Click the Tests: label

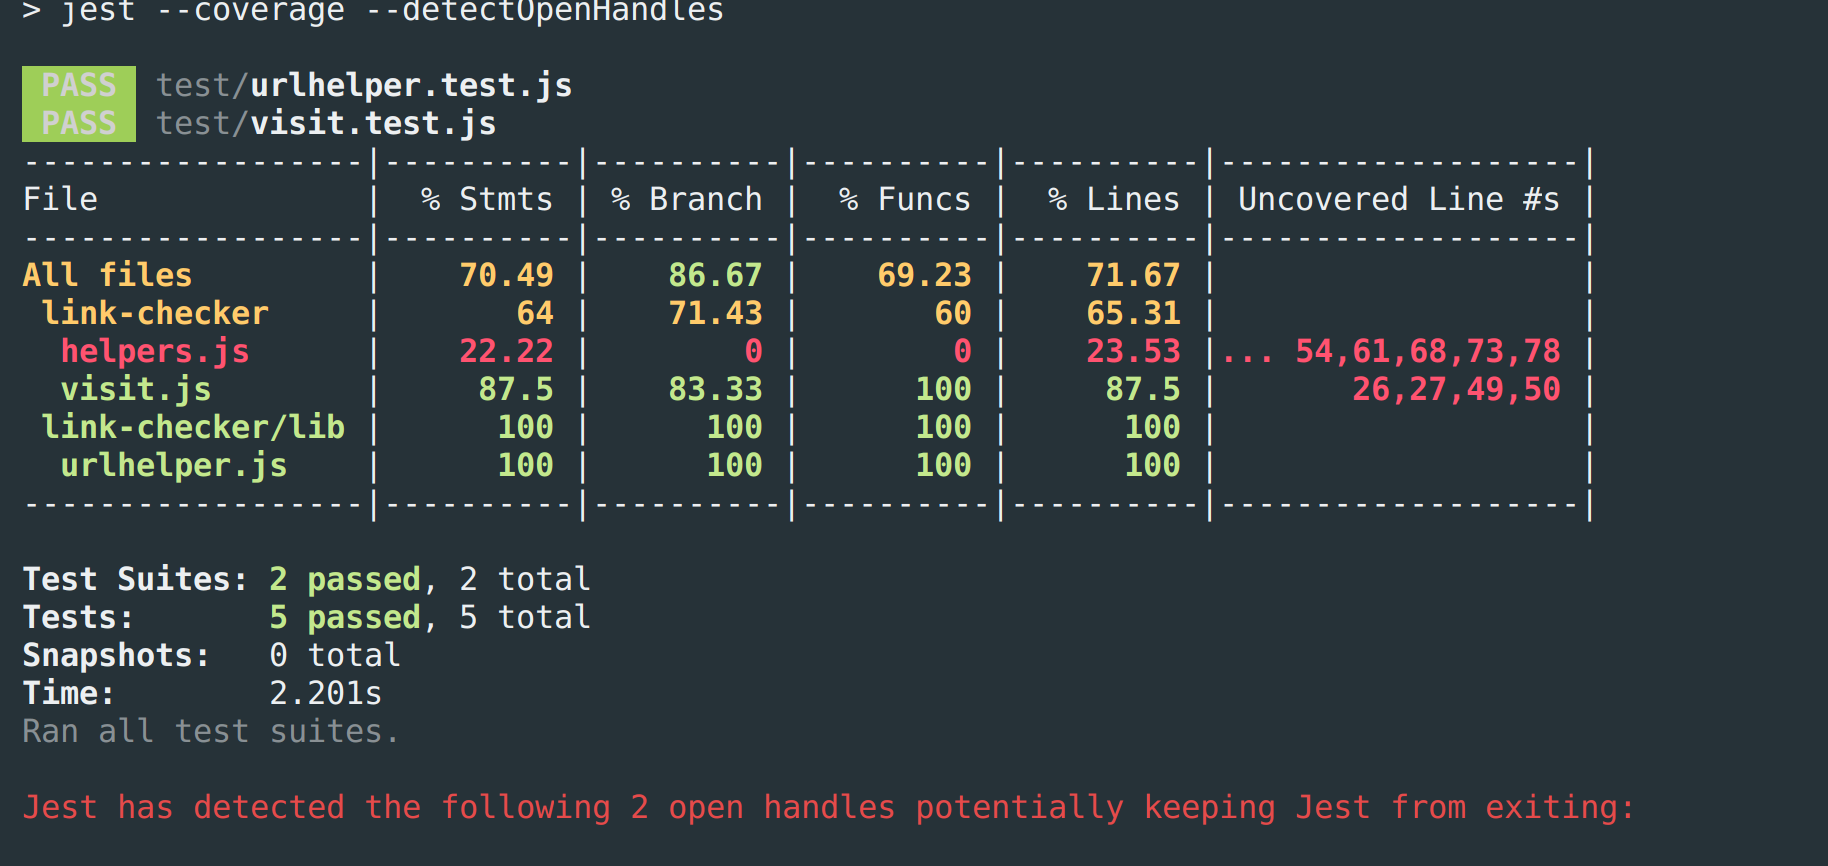click(78, 617)
